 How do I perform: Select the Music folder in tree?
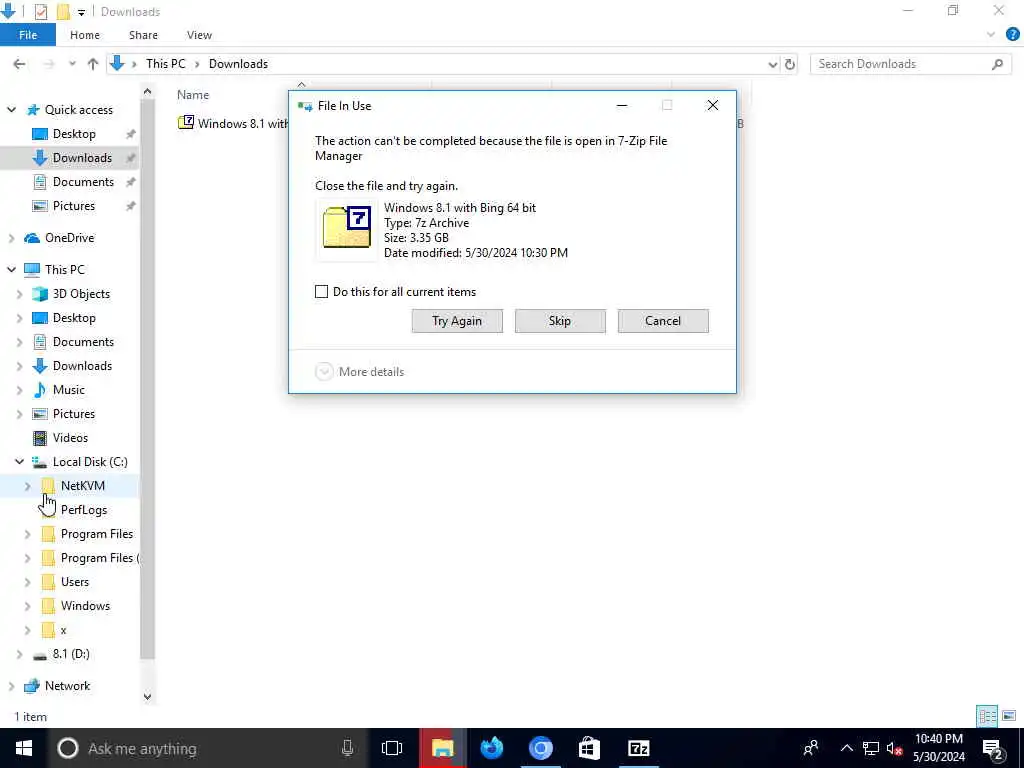[69, 390]
